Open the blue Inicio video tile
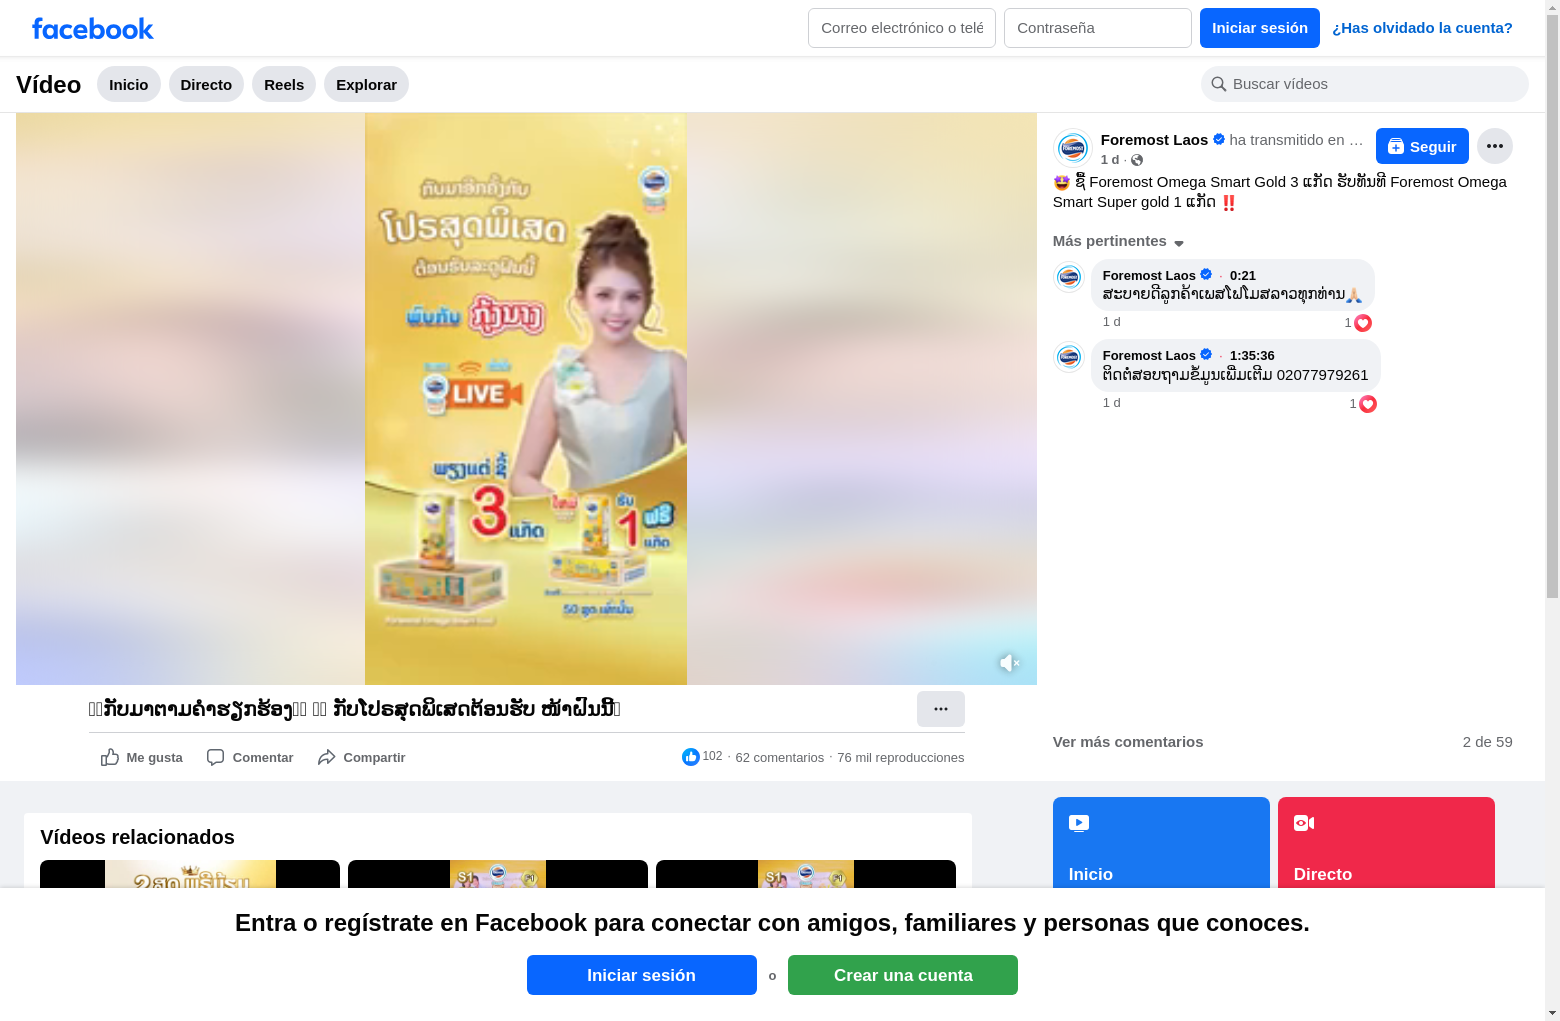 pyautogui.click(x=1161, y=843)
